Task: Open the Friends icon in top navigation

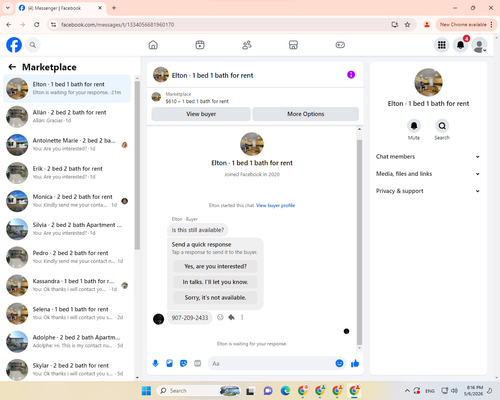Action: (247, 45)
